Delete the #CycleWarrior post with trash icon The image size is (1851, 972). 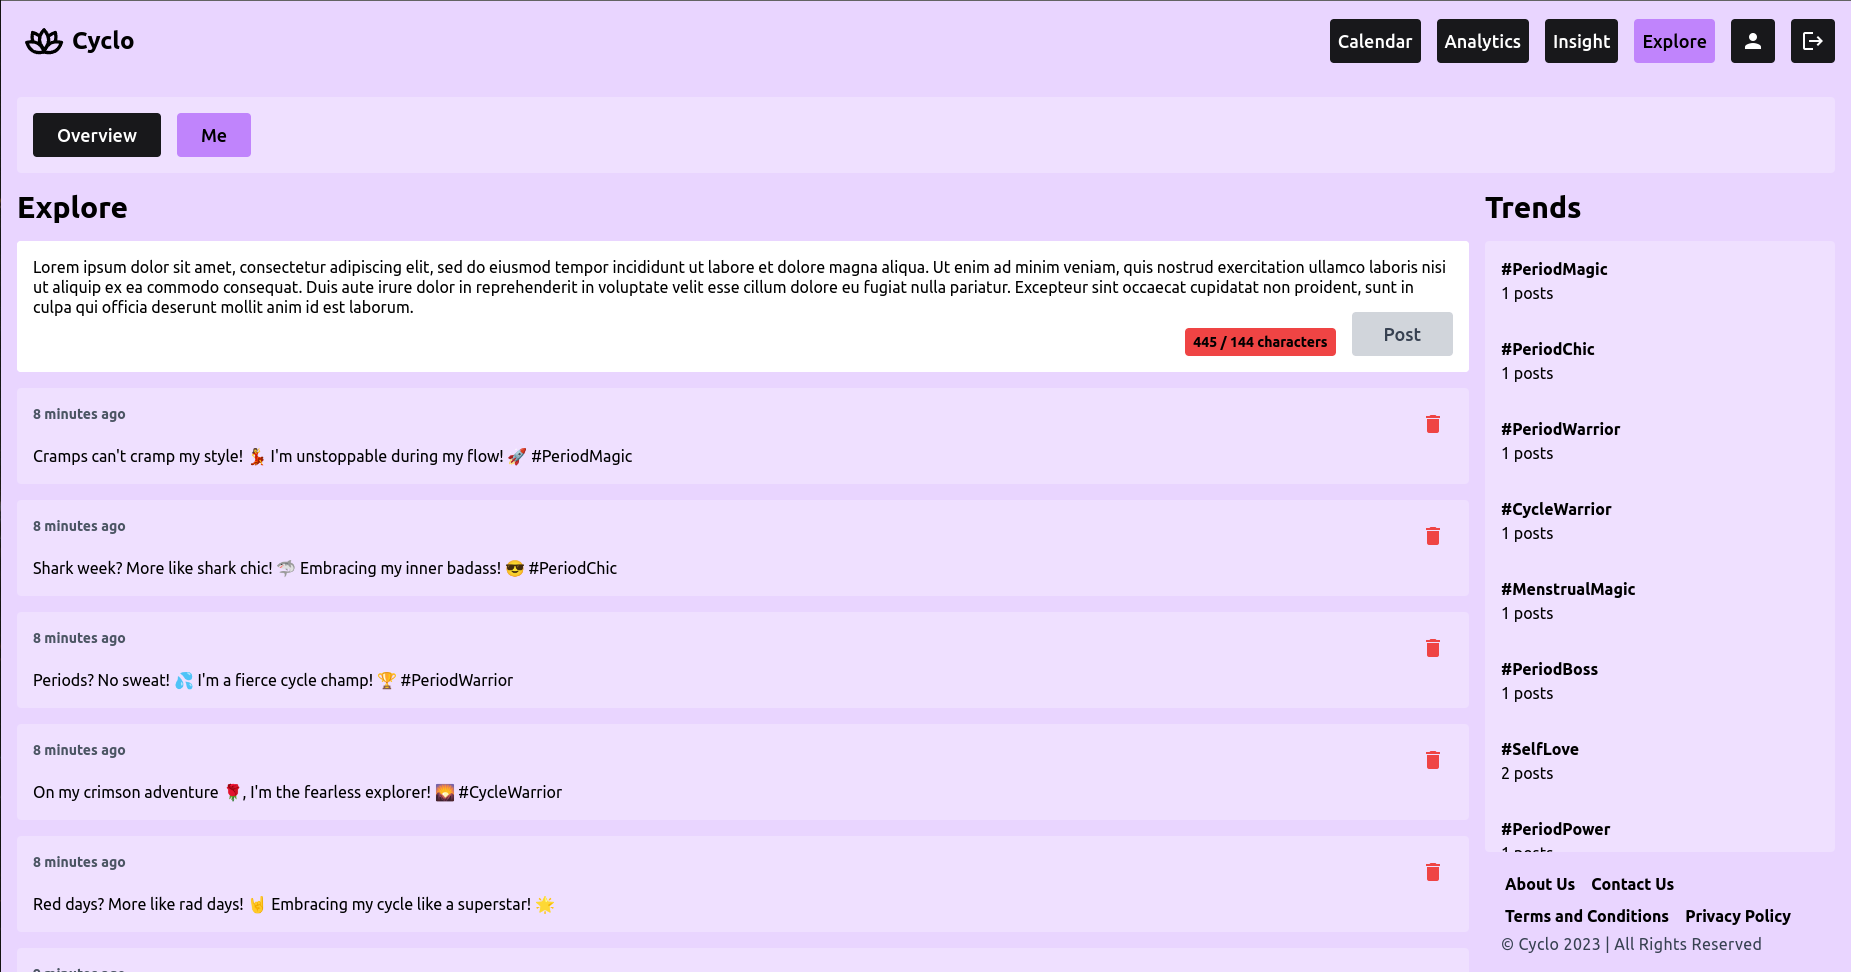coord(1433,760)
